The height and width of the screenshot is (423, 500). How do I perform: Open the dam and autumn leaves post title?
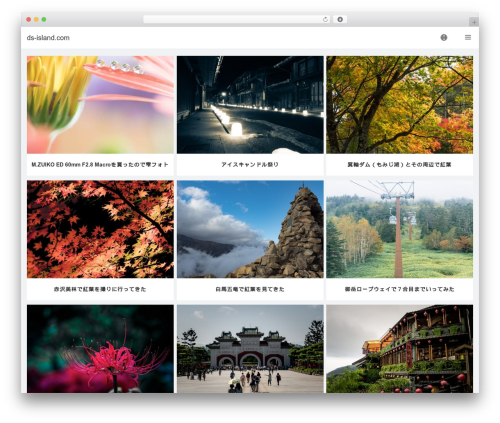pos(399,164)
